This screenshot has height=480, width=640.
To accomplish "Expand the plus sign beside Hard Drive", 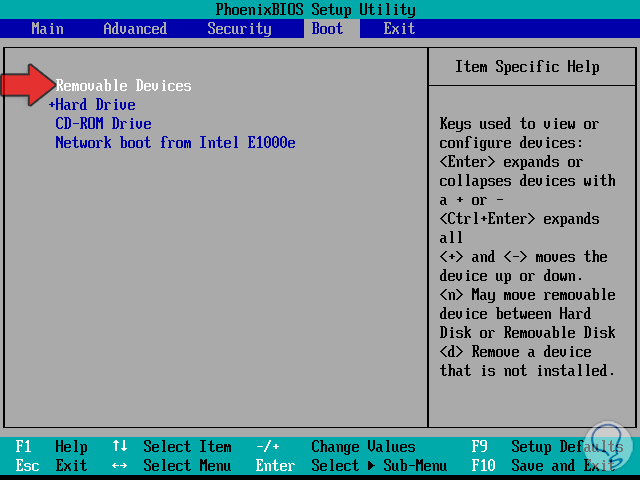I will pos(51,105).
